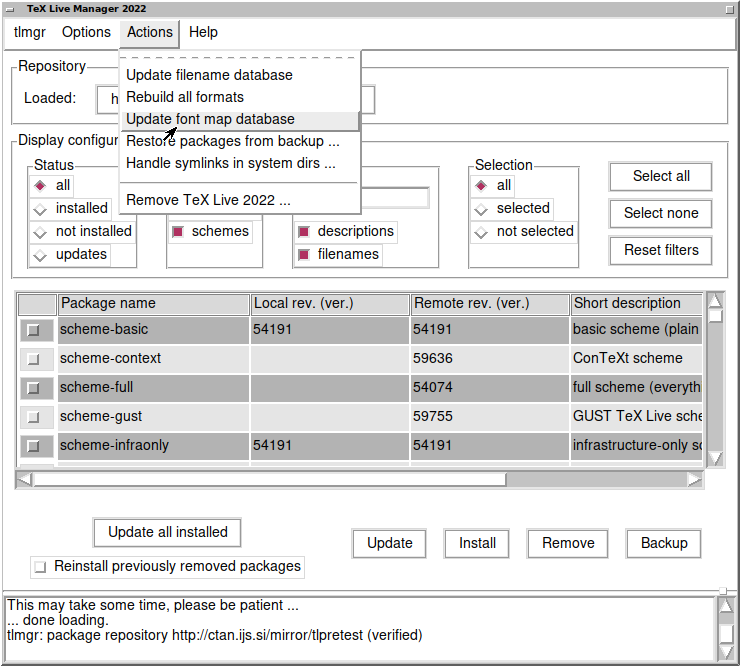Enable Reinstall previously removed packages

pyautogui.click(x=40, y=567)
